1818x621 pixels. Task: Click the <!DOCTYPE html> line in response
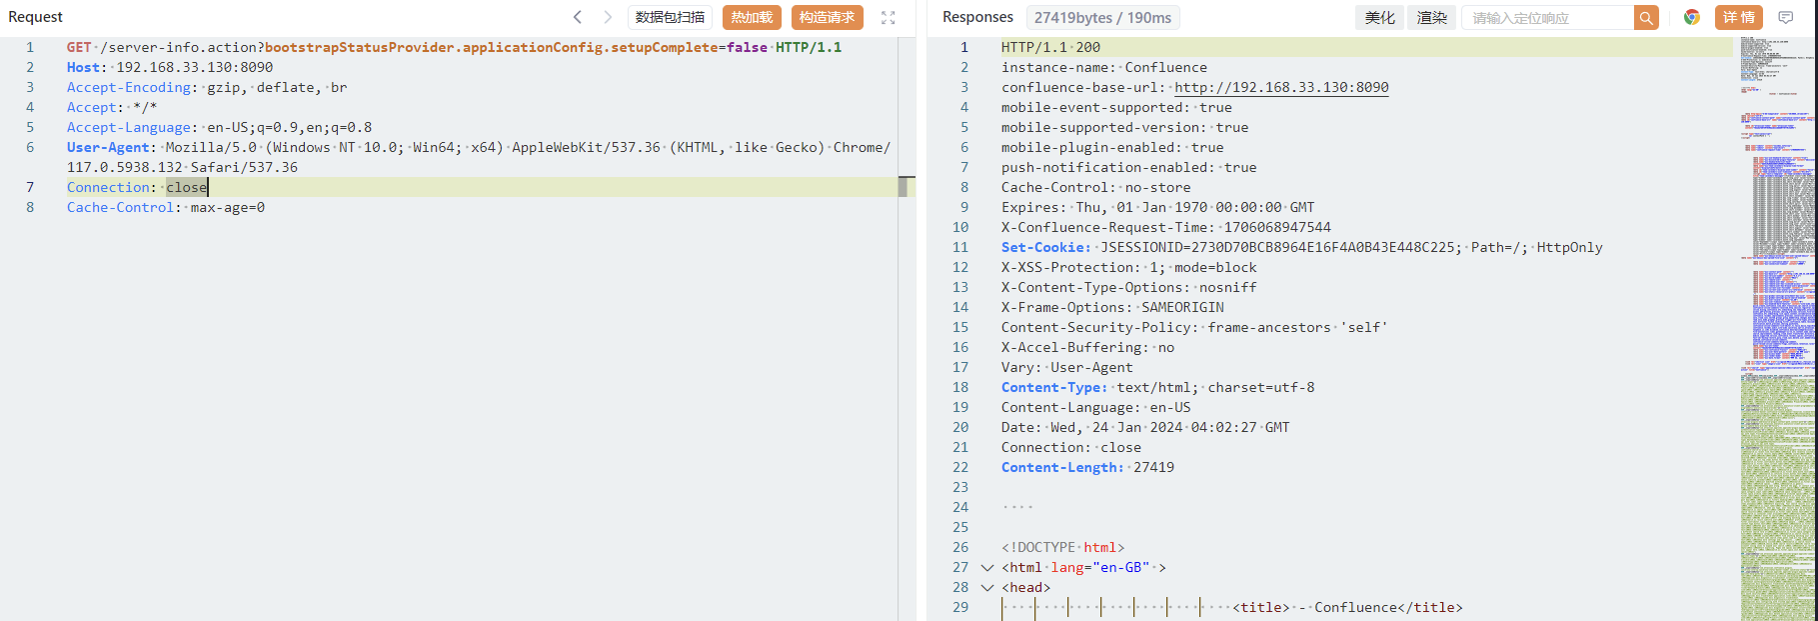coord(1063,547)
